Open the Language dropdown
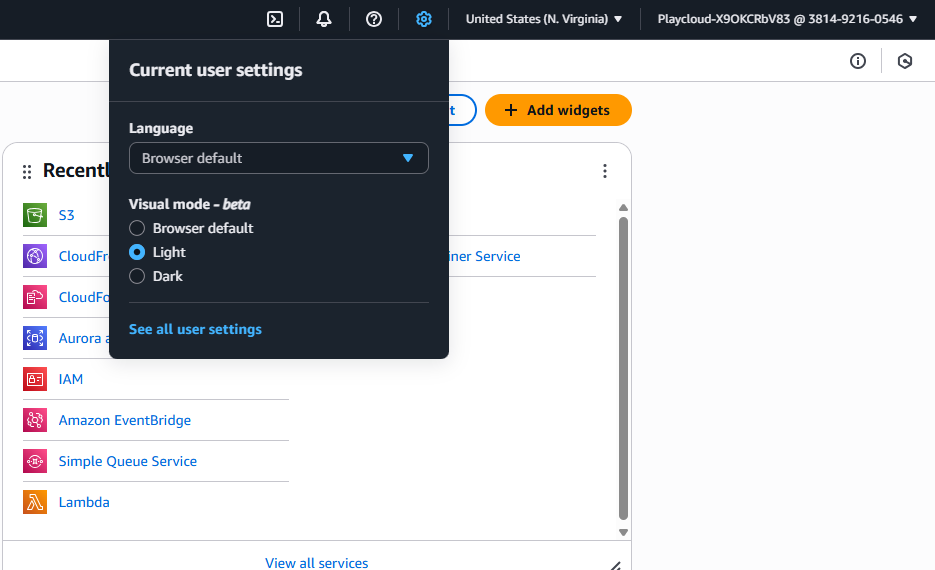This screenshot has height=570, width=935. point(278,158)
